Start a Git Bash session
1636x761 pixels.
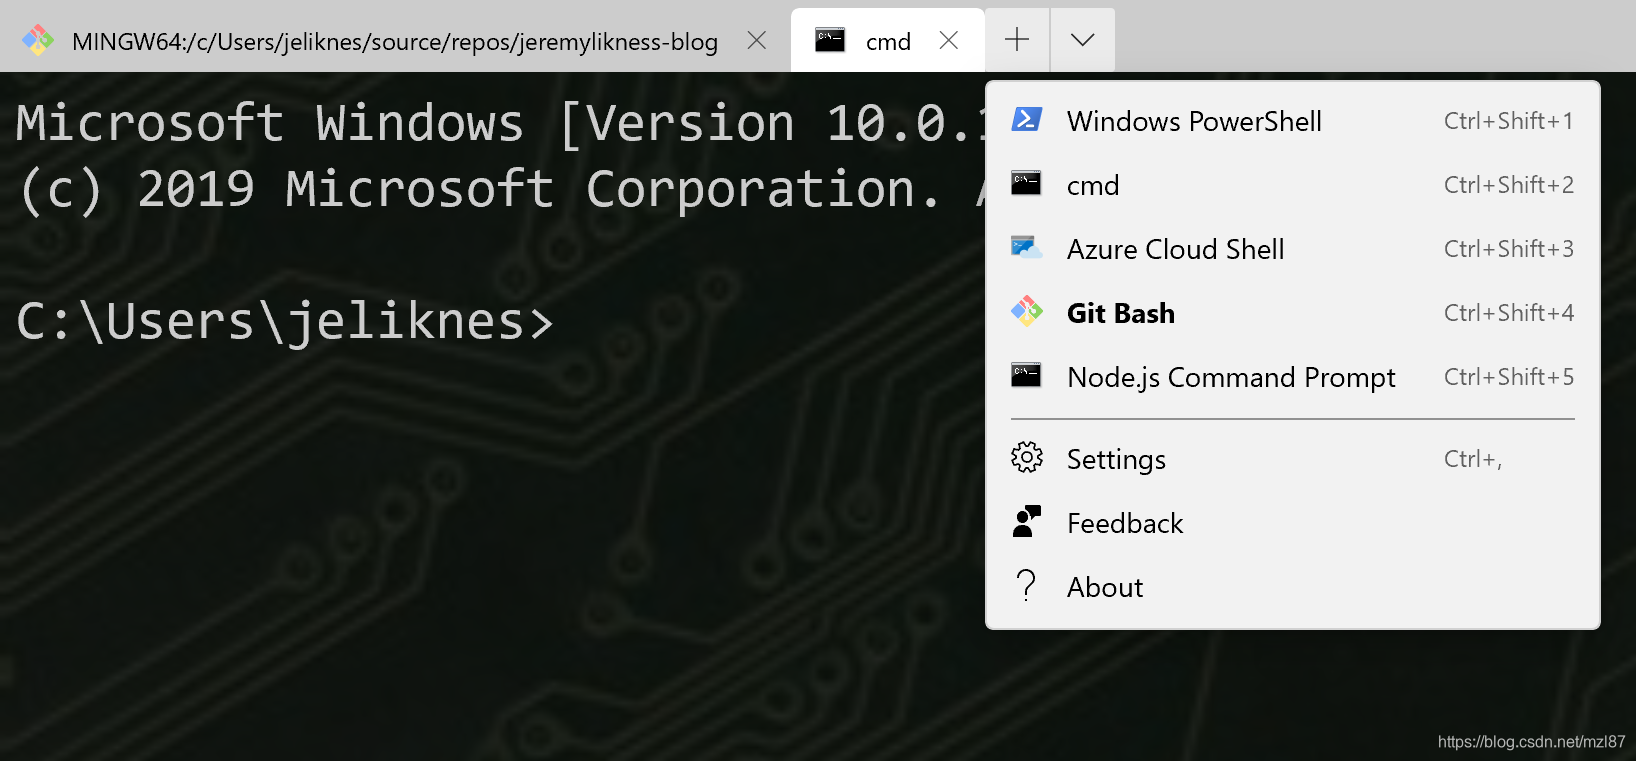pyautogui.click(x=1293, y=313)
